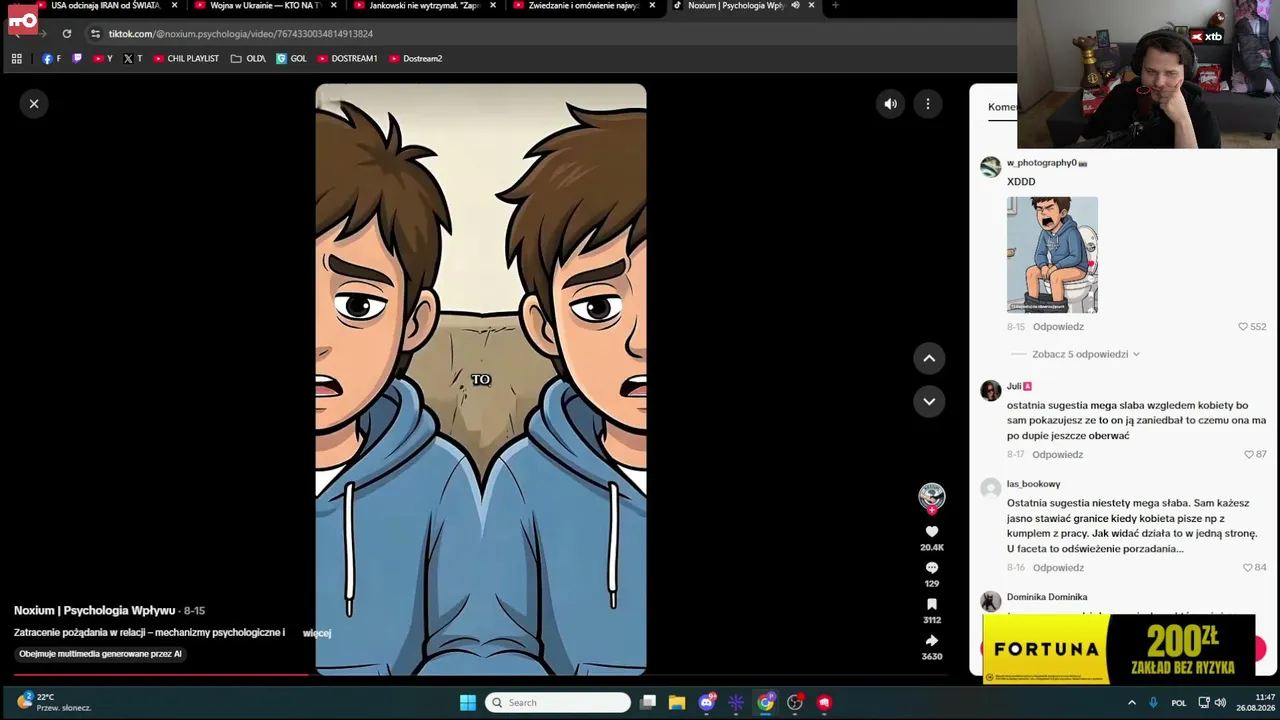Open Chrome from the taskbar
Viewport: 1280px width, 720px height.
[765, 703]
